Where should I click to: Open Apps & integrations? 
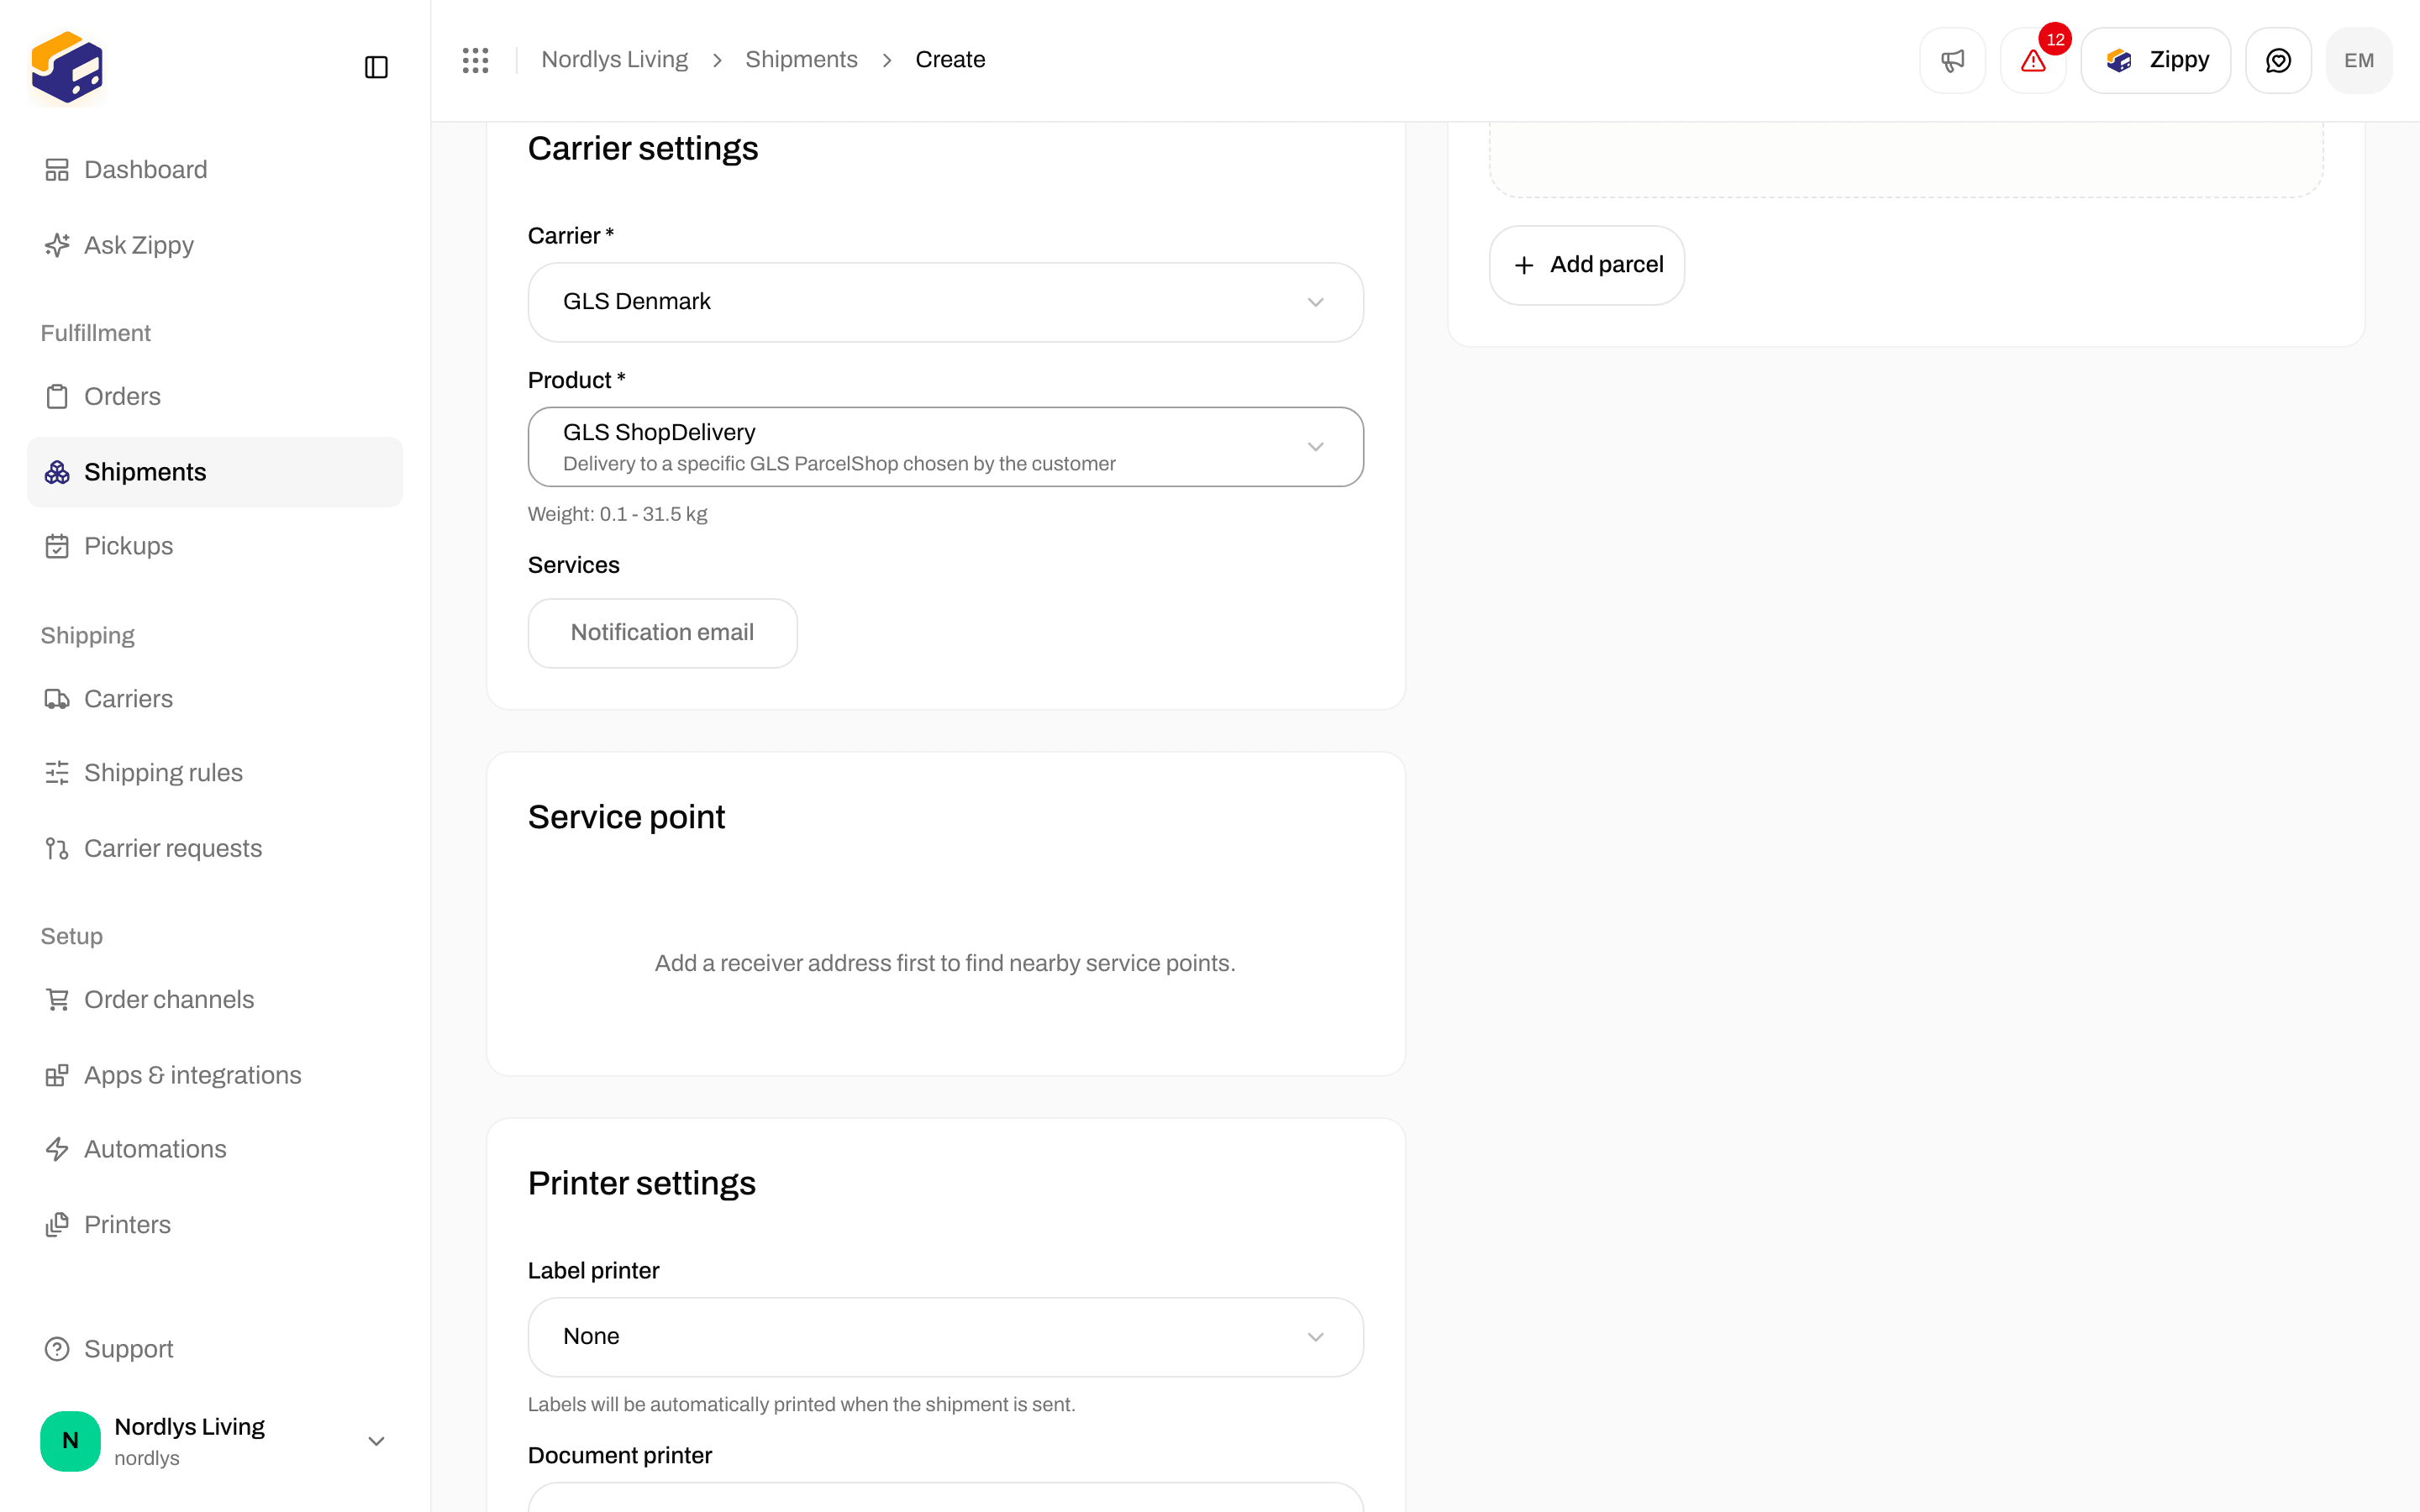click(215, 1075)
